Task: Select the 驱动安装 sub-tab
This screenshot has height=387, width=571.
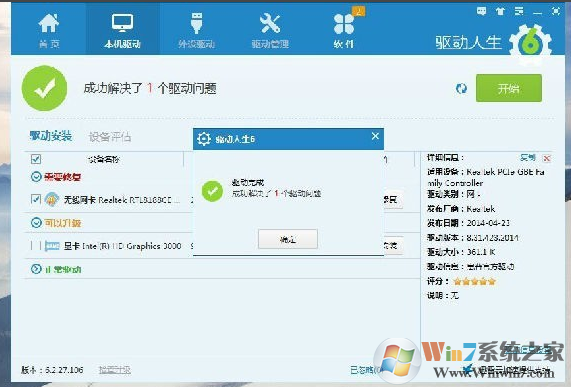Action: pyautogui.click(x=51, y=136)
